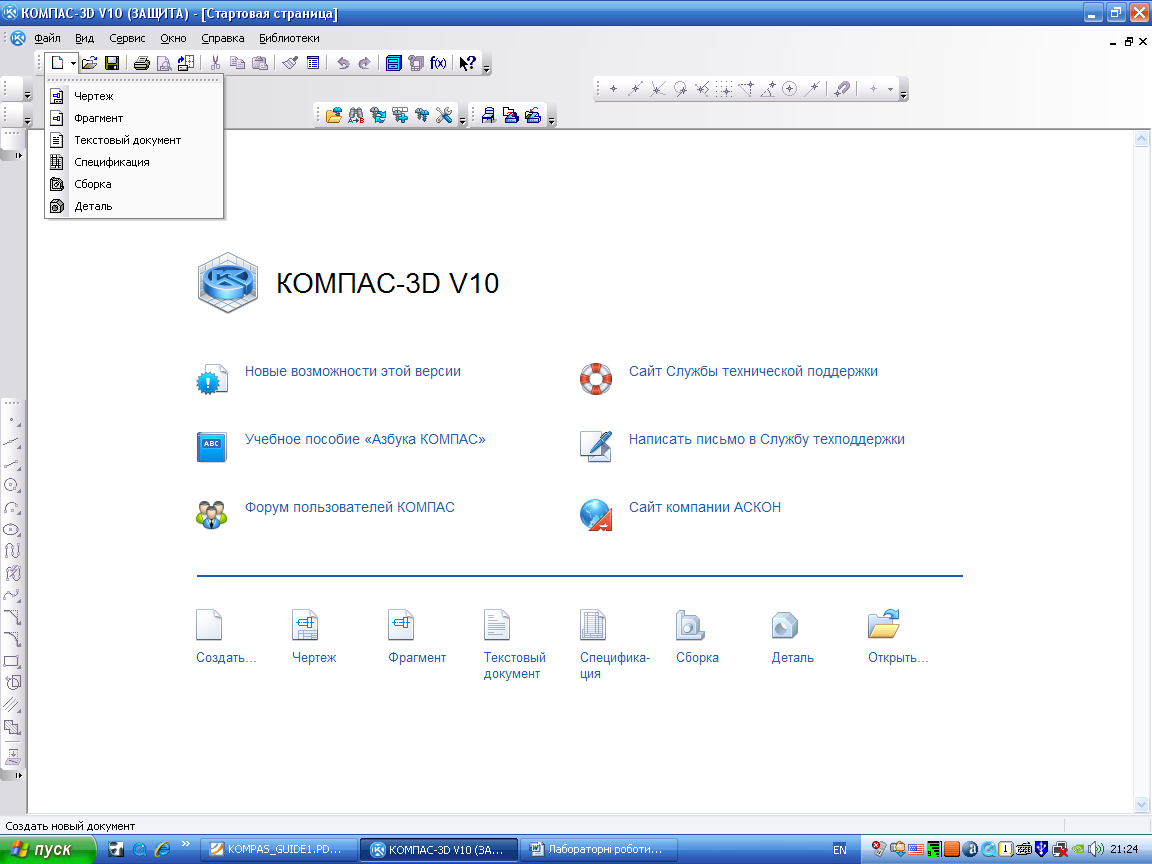Open the Сервис menu
1152x864 pixels.
127,38
